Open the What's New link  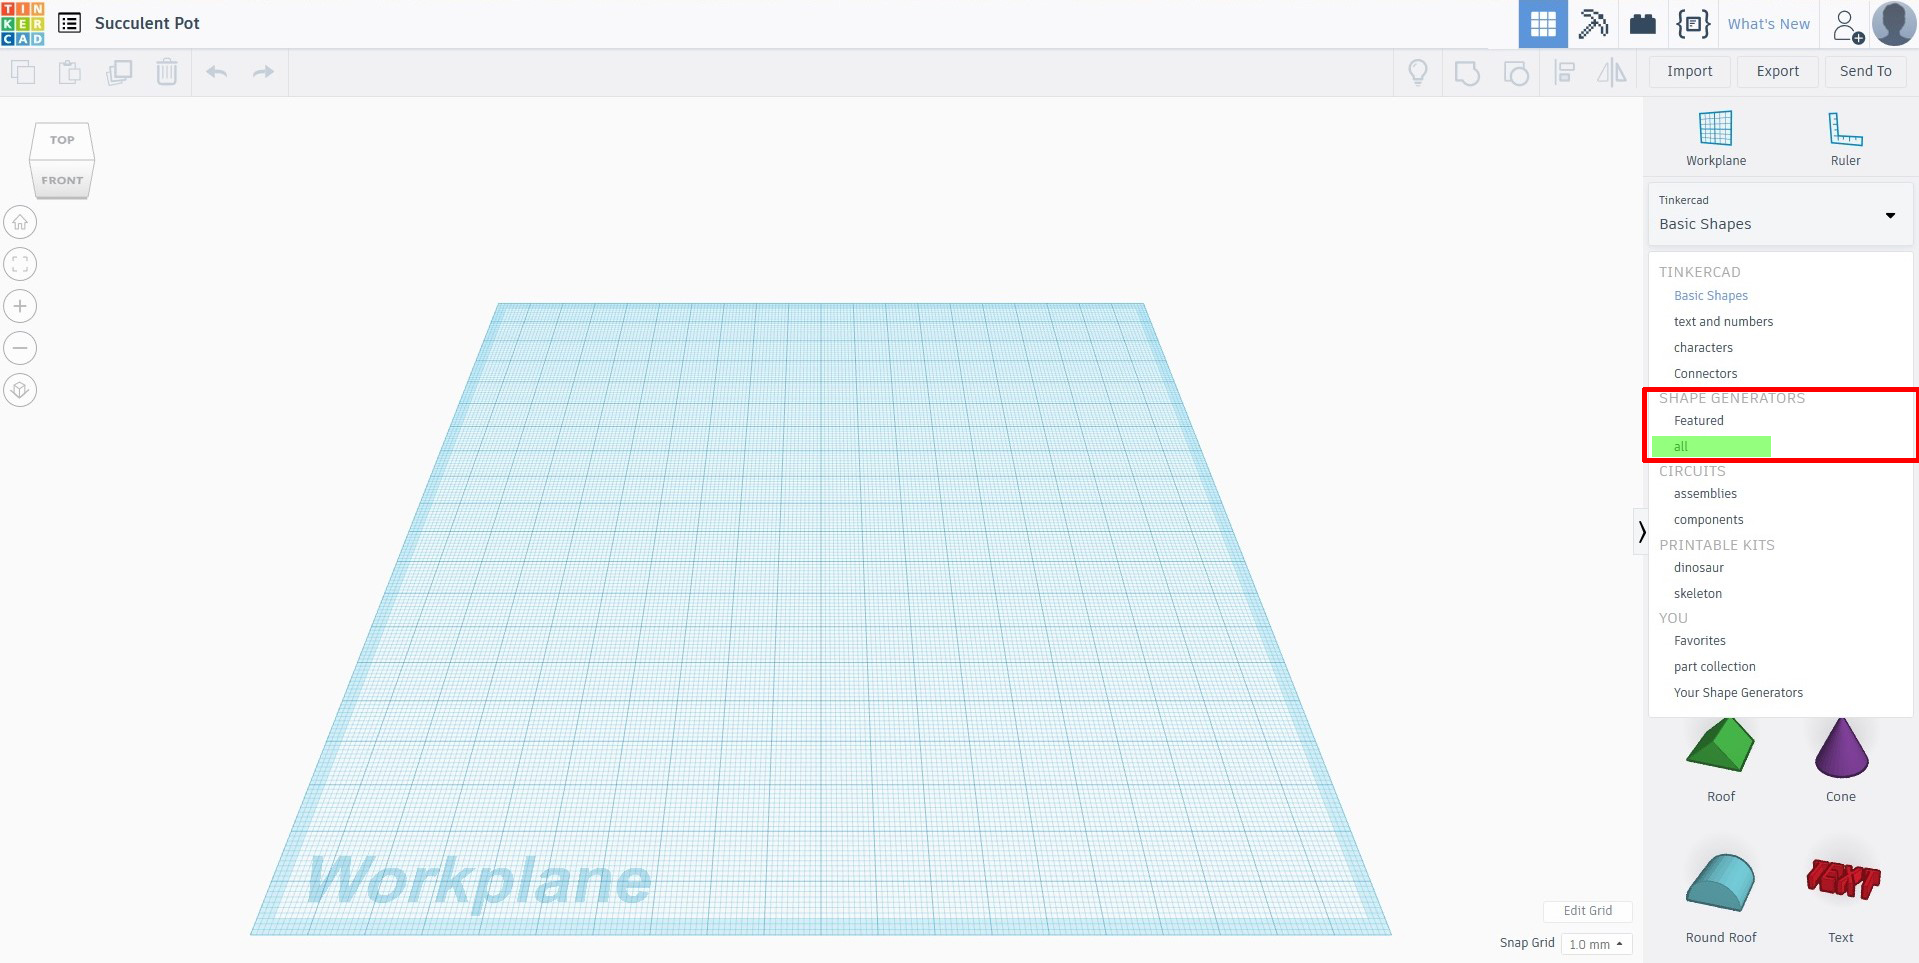pyautogui.click(x=1768, y=24)
